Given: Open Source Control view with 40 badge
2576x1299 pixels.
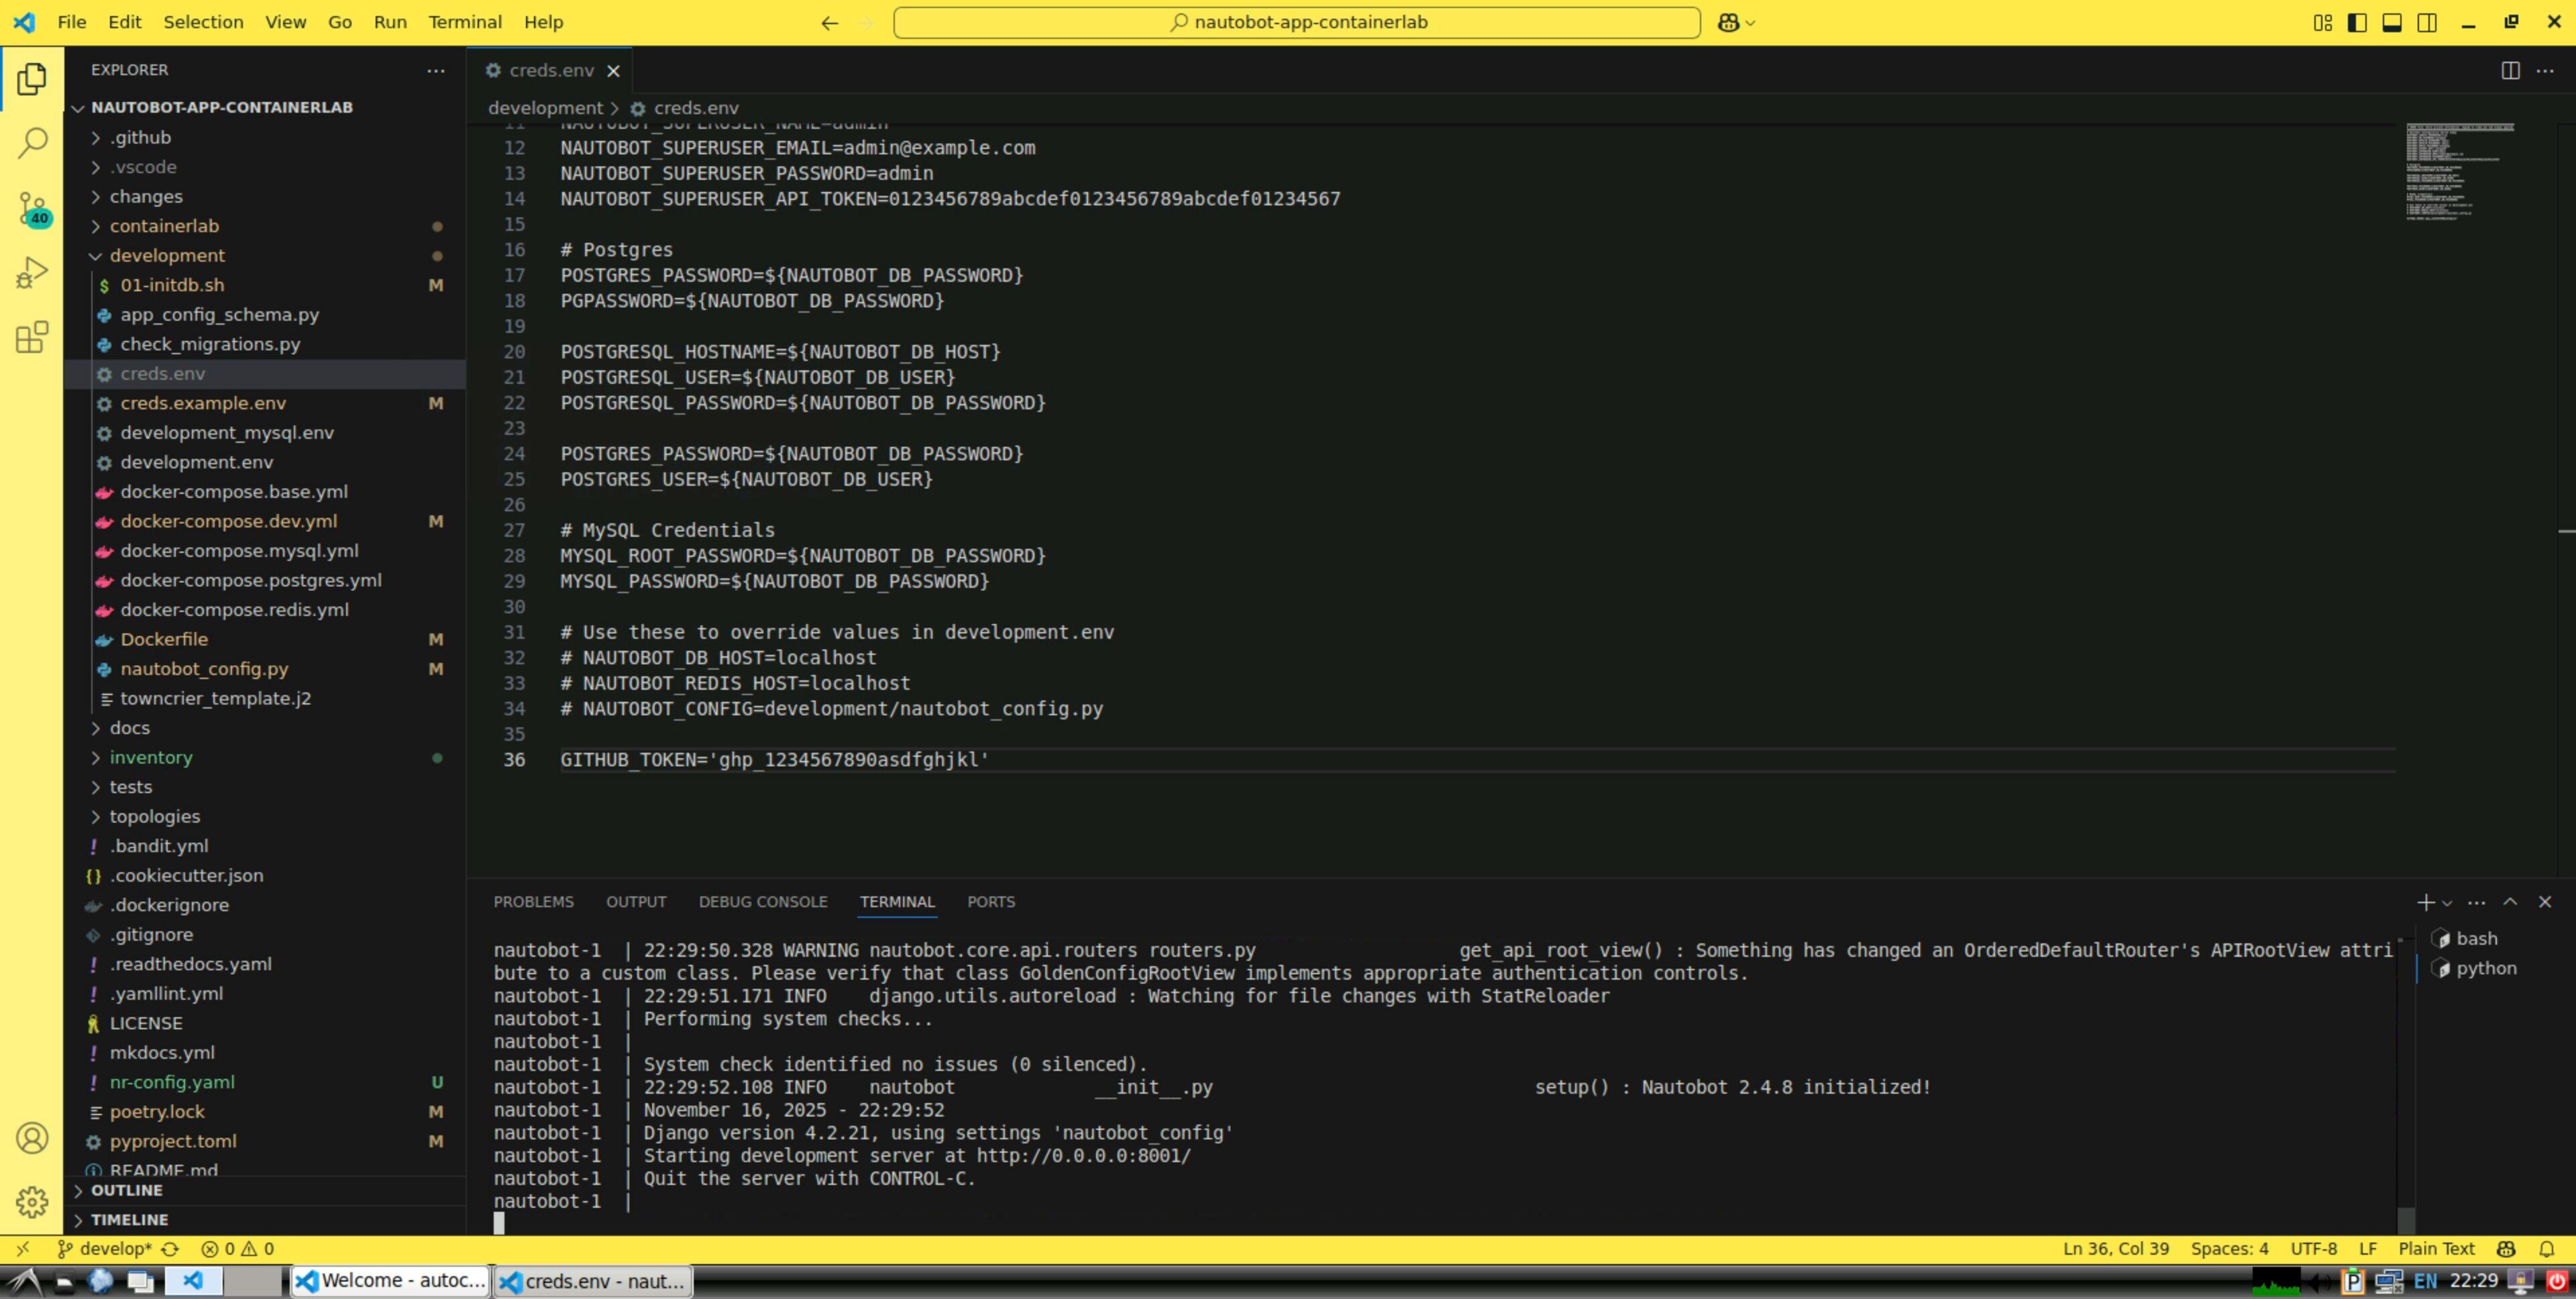Looking at the screenshot, I should (32, 209).
